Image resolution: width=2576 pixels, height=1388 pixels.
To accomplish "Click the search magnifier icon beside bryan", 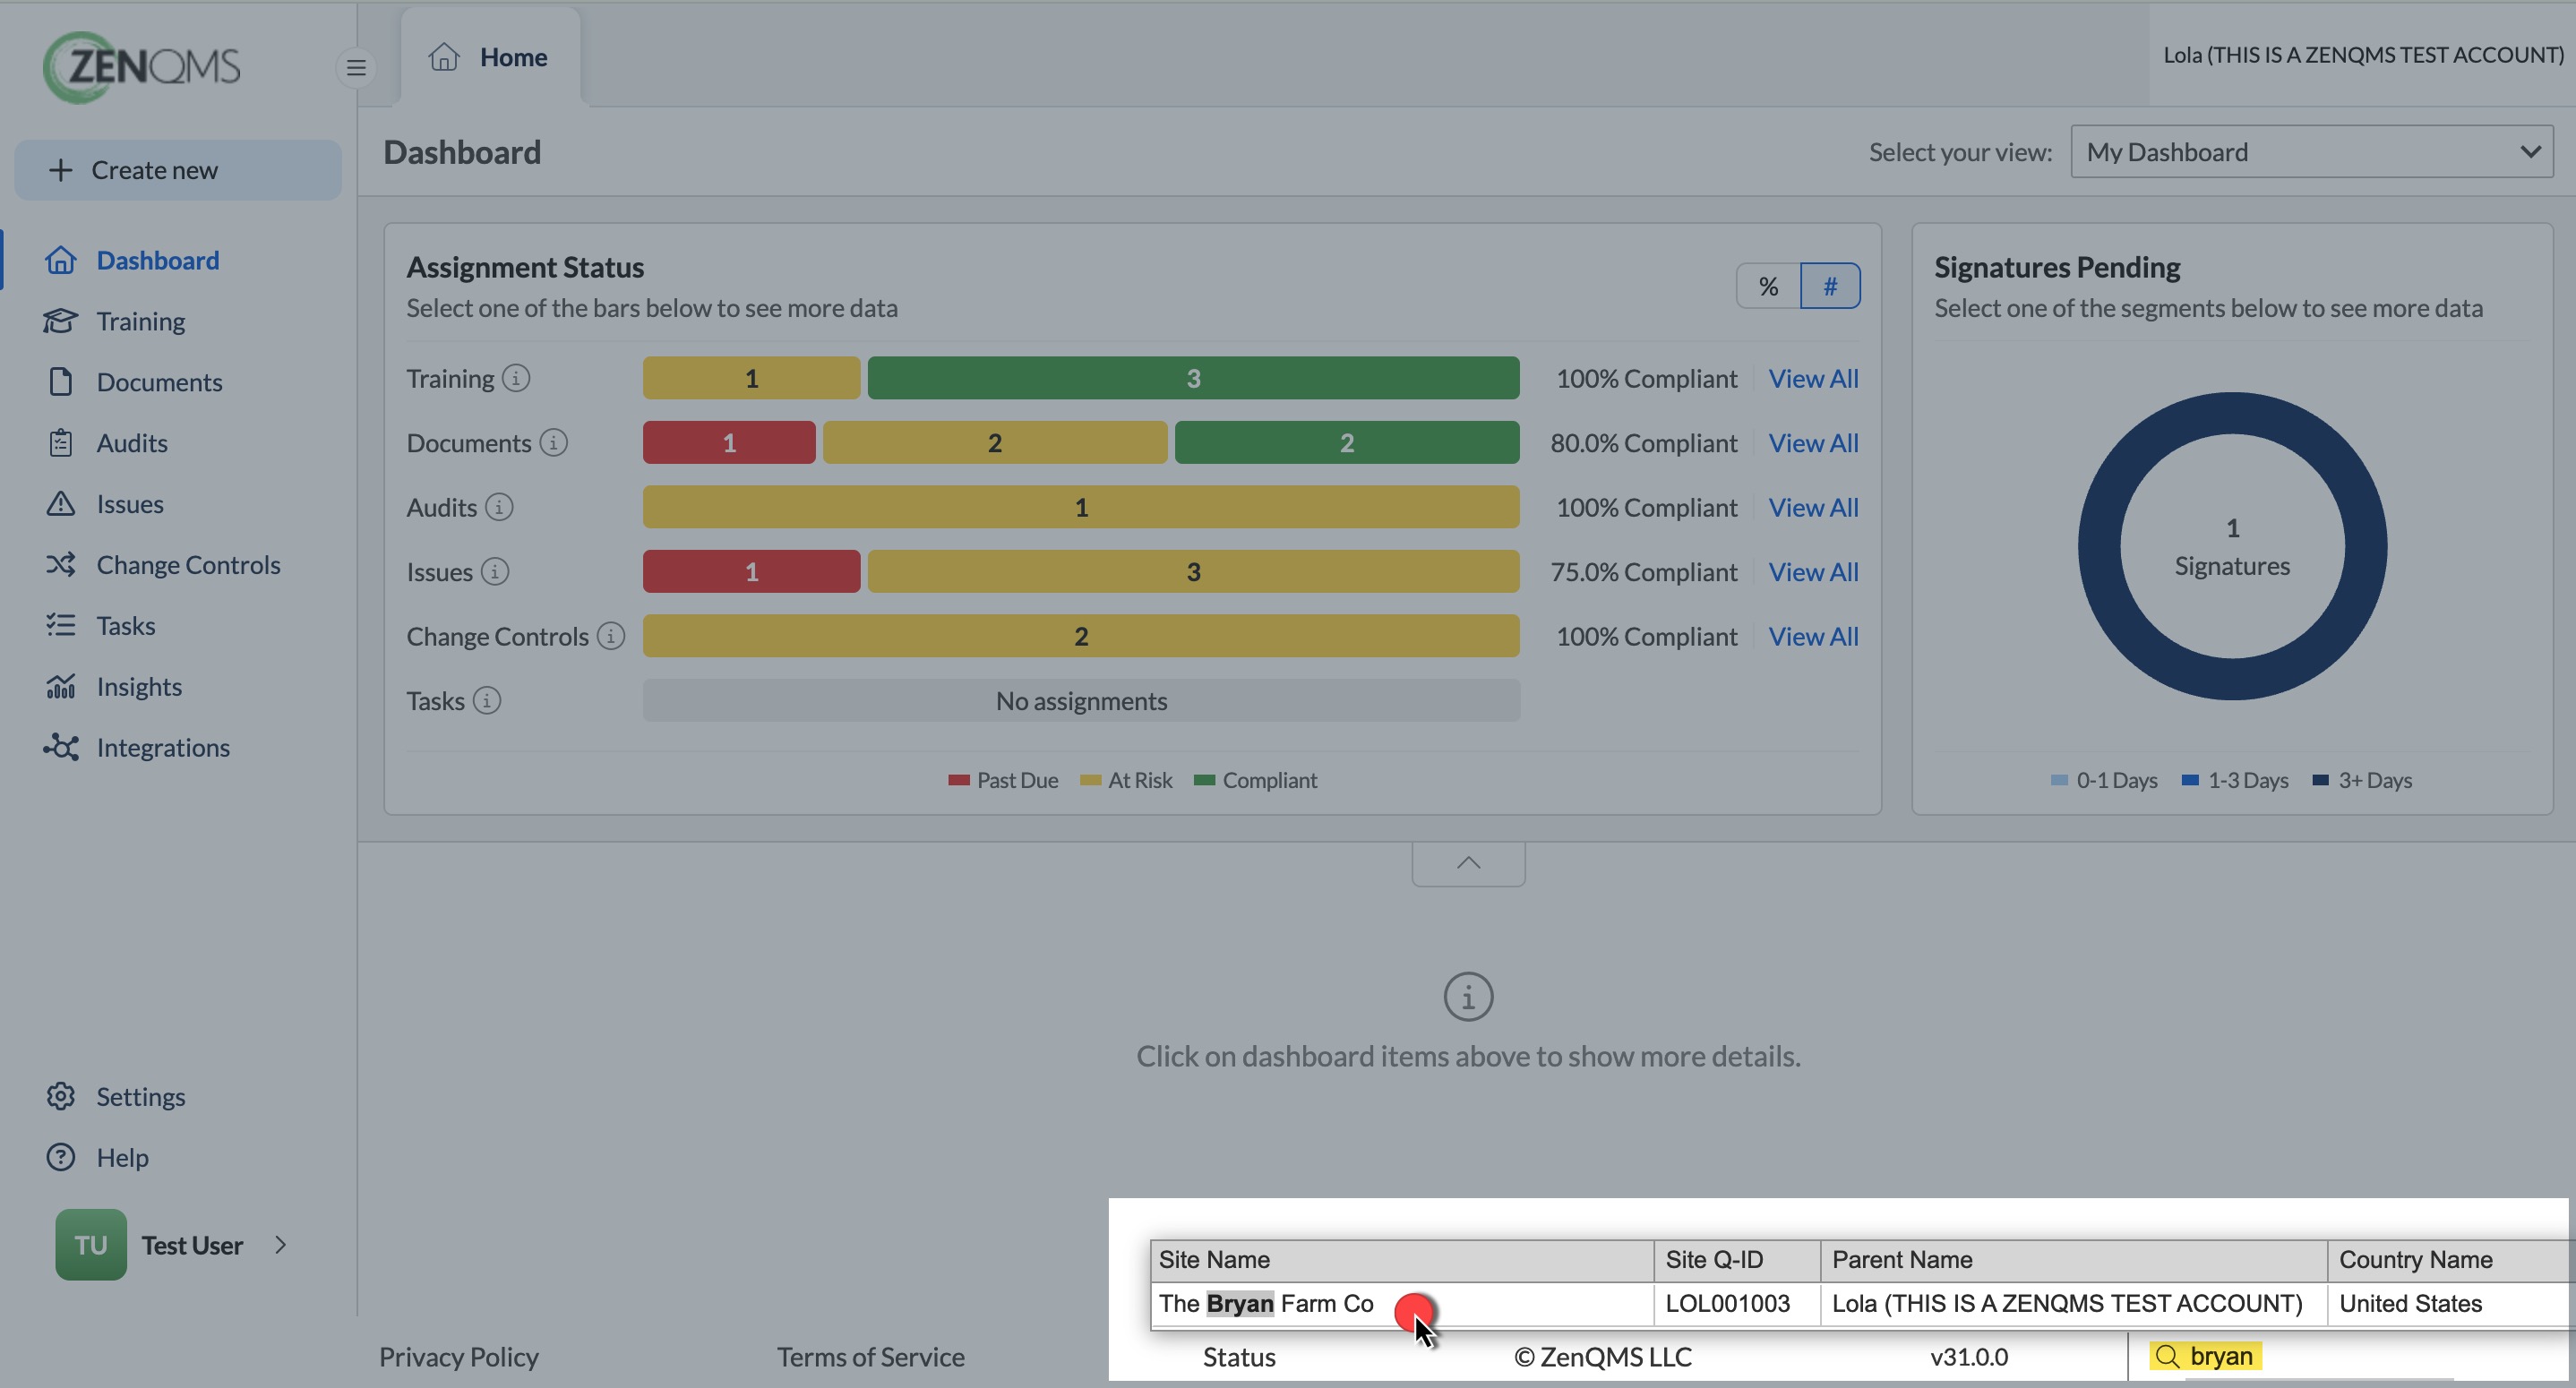I will 2167,1357.
